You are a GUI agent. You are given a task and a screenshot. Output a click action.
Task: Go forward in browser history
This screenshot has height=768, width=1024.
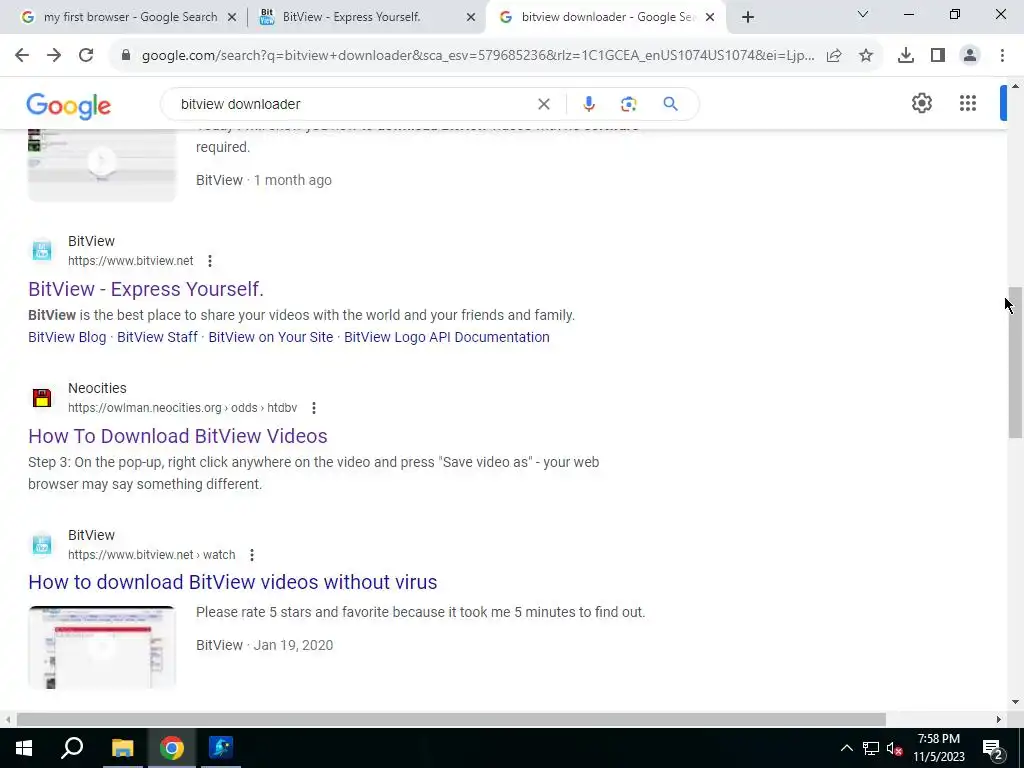pos(54,56)
